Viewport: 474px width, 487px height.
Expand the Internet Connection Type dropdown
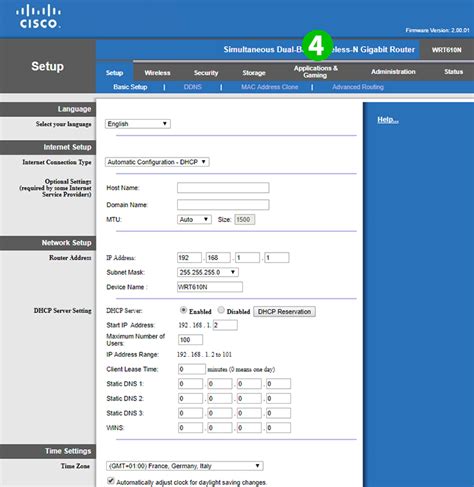(157, 162)
